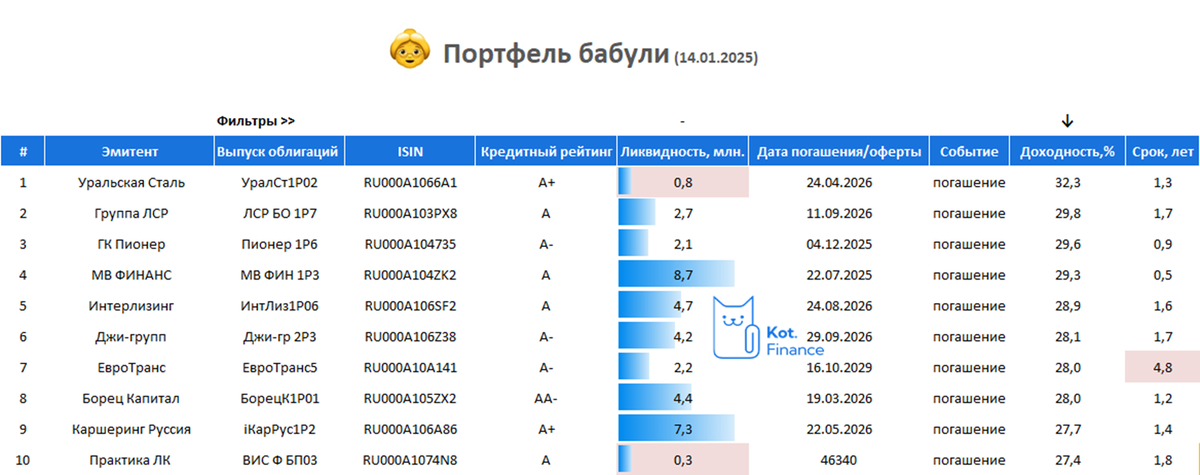1200x475 pixels.
Task: Click bond issue БорецК1Р01
Action: (x=279, y=399)
